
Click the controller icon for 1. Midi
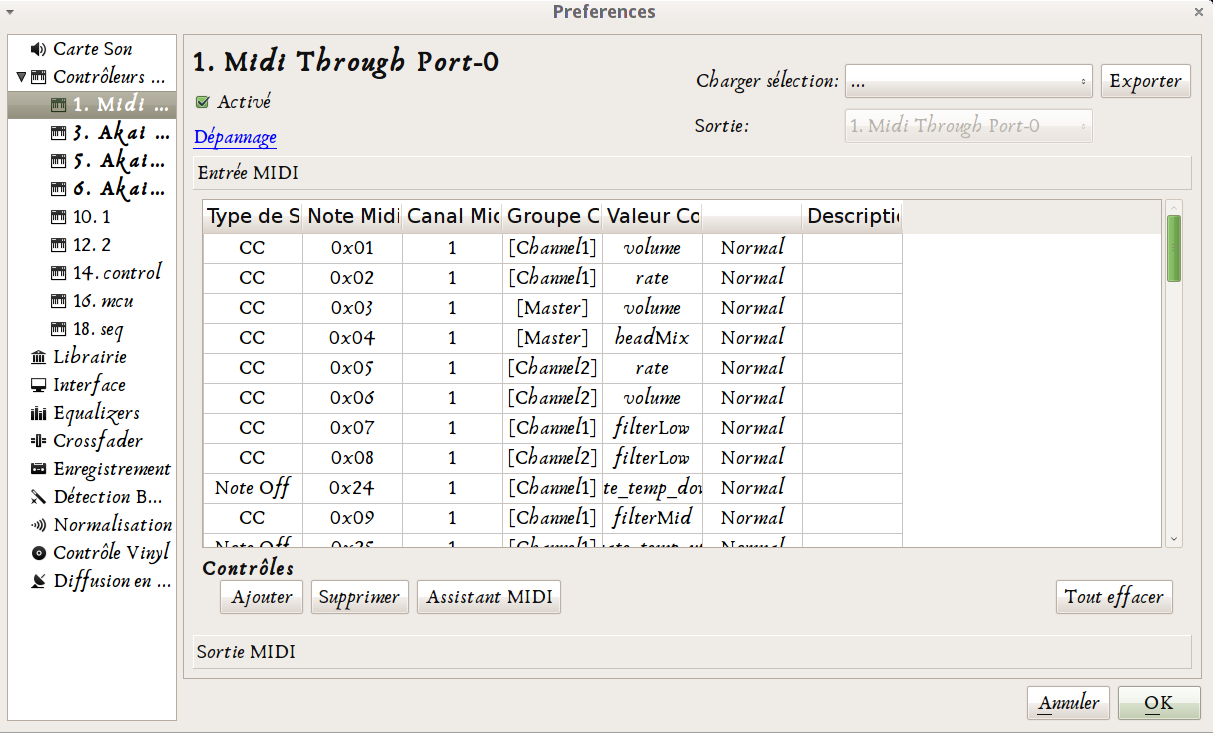(58, 105)
